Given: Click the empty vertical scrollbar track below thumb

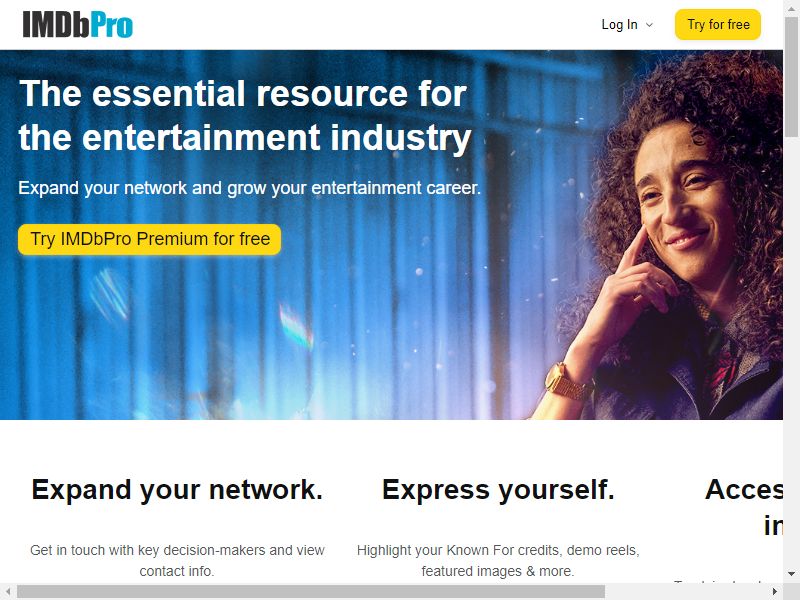Looking at the screenshot, I should (791, 352).
